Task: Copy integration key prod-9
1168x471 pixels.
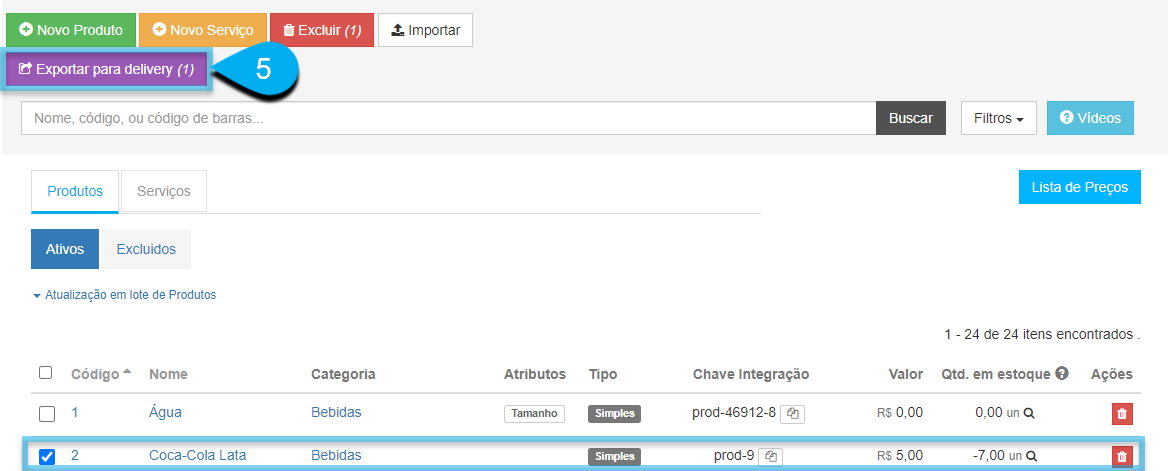Action: click(771, 456)
